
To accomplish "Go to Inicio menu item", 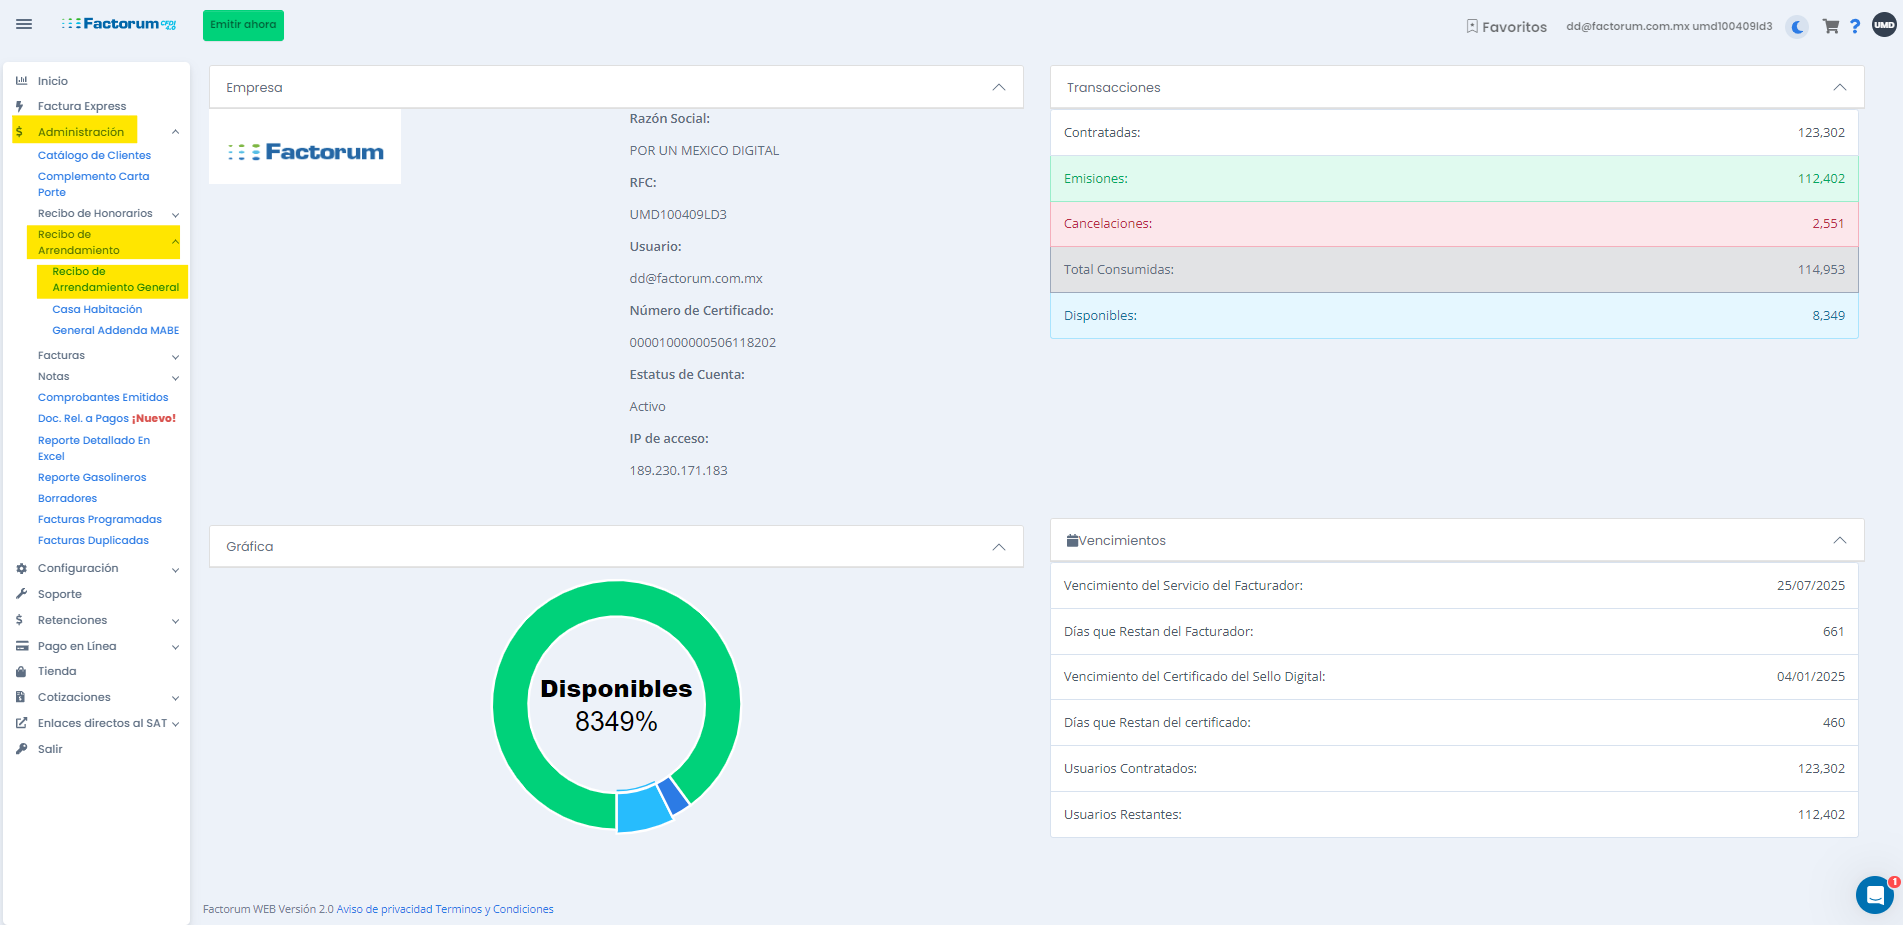I will coord(53,81).
